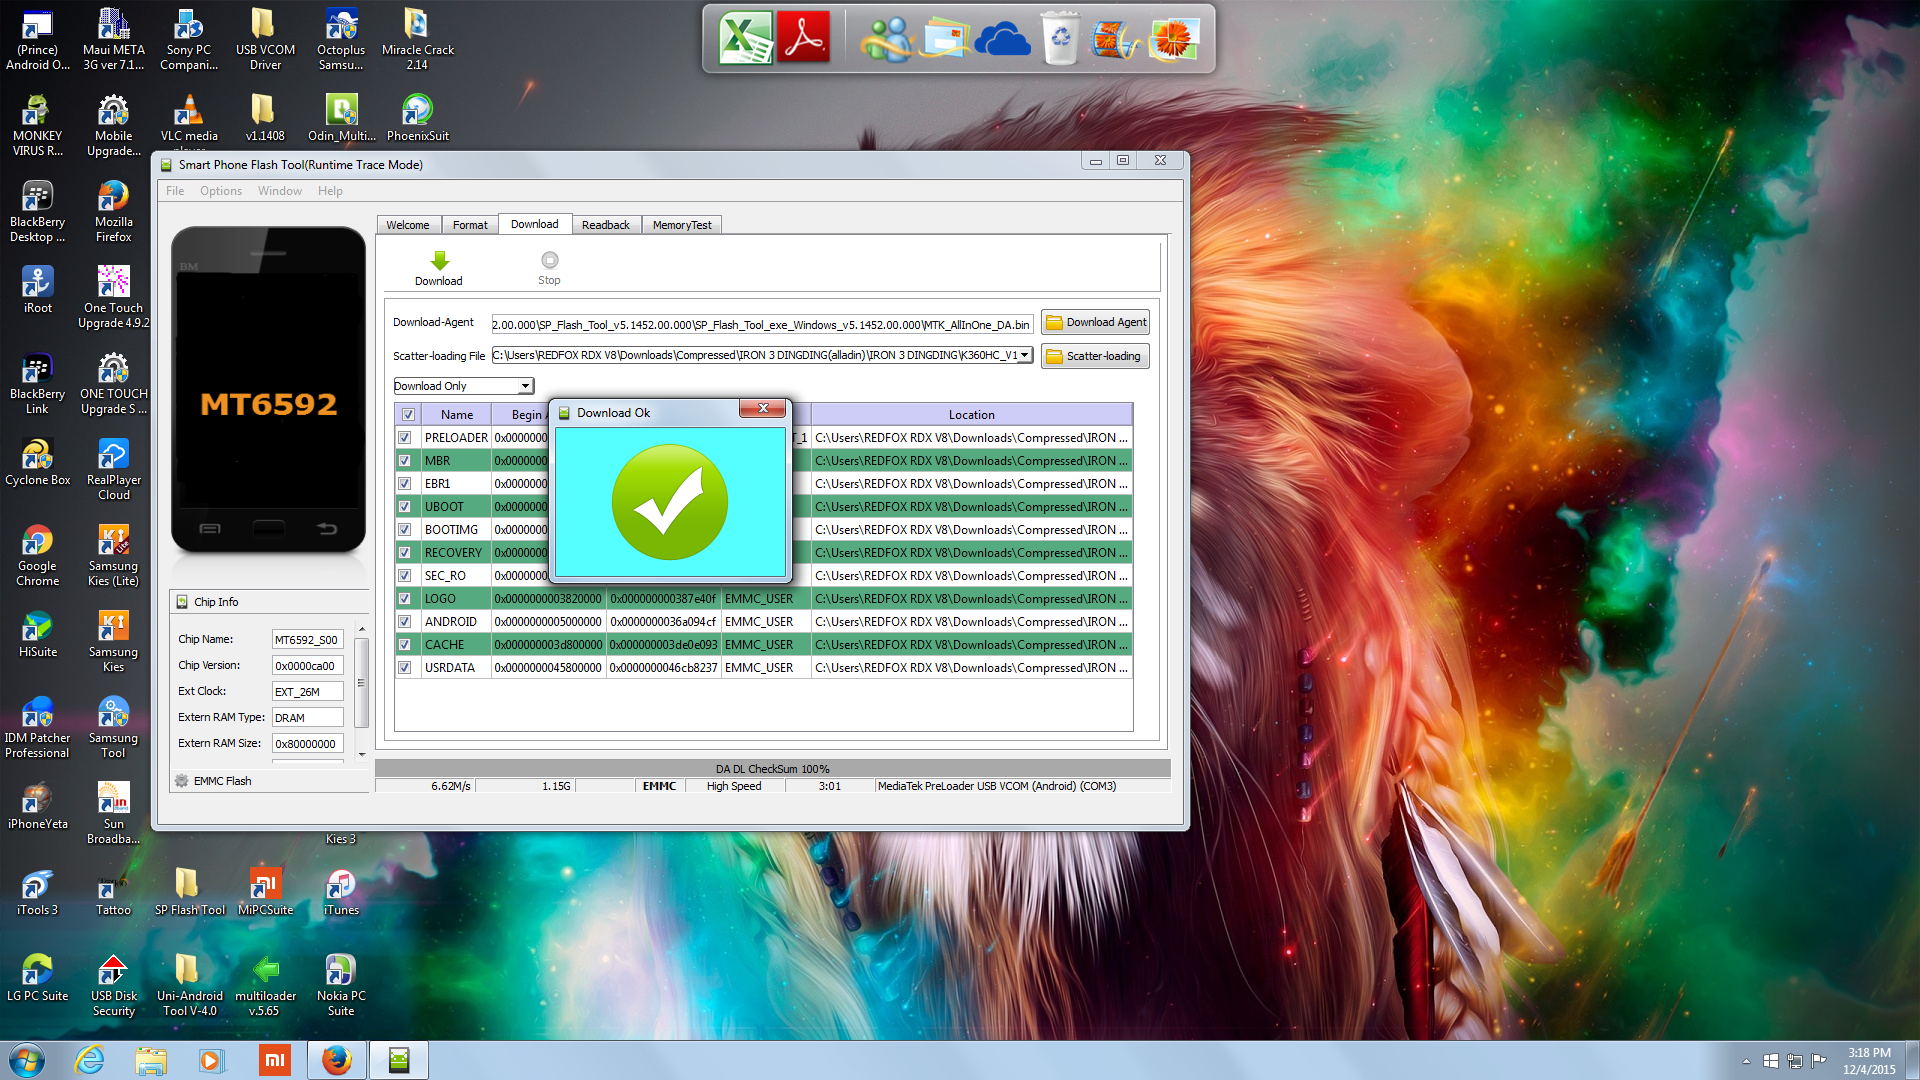Expand the Download Only mode dropdown
The width and height of the screenshot is (1920, 1080).
(x=525, y=386)
